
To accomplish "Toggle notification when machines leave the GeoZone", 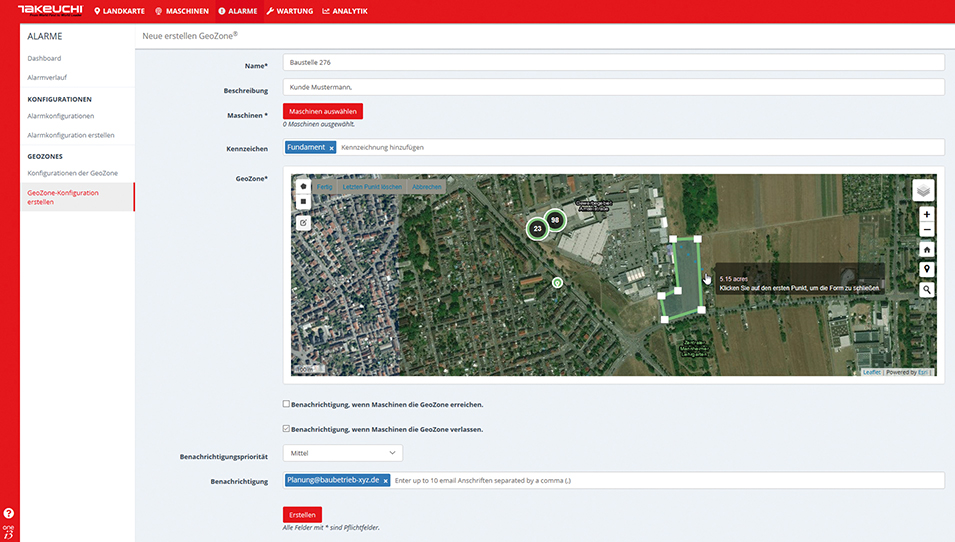I will pyautogui.click(x=287, y=429).
